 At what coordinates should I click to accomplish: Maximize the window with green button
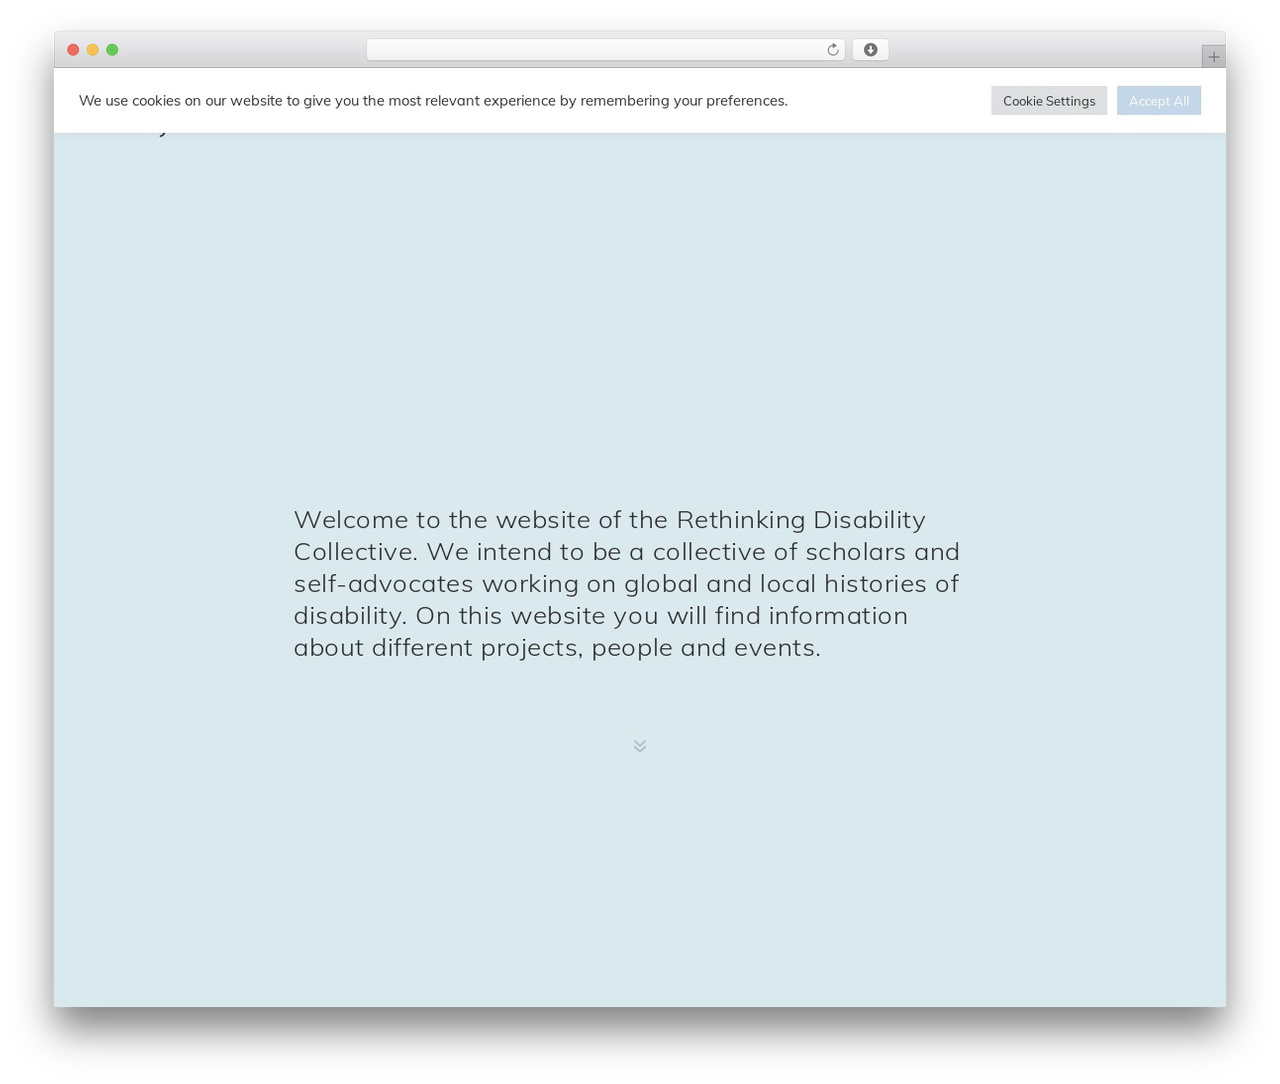[112, 50]
